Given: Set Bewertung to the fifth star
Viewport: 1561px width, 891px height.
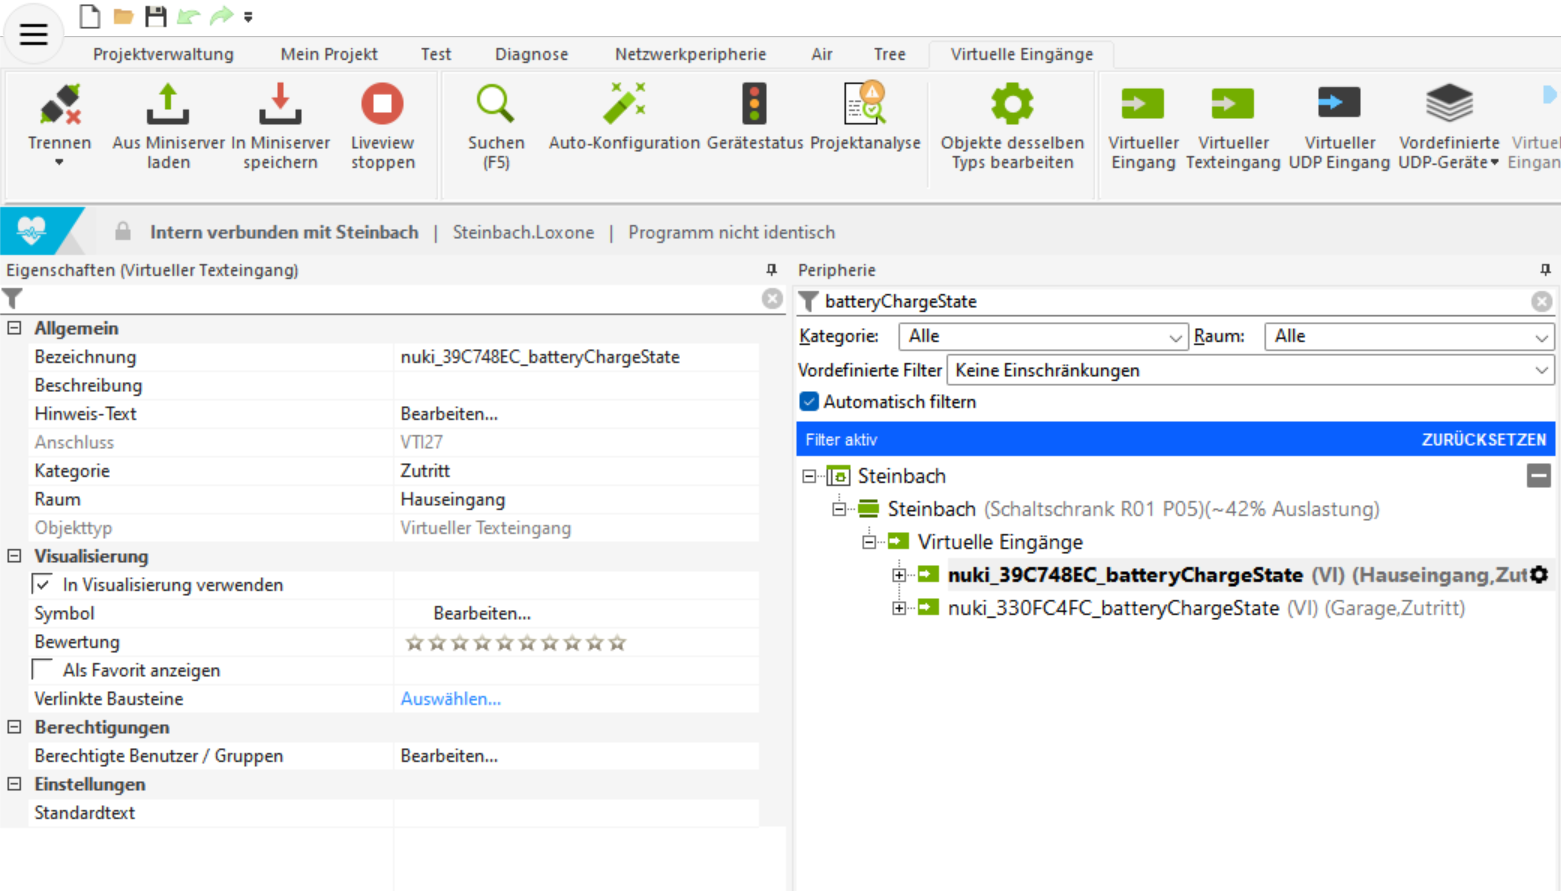Looking at the screenshot, I should (x=505, y=643).
